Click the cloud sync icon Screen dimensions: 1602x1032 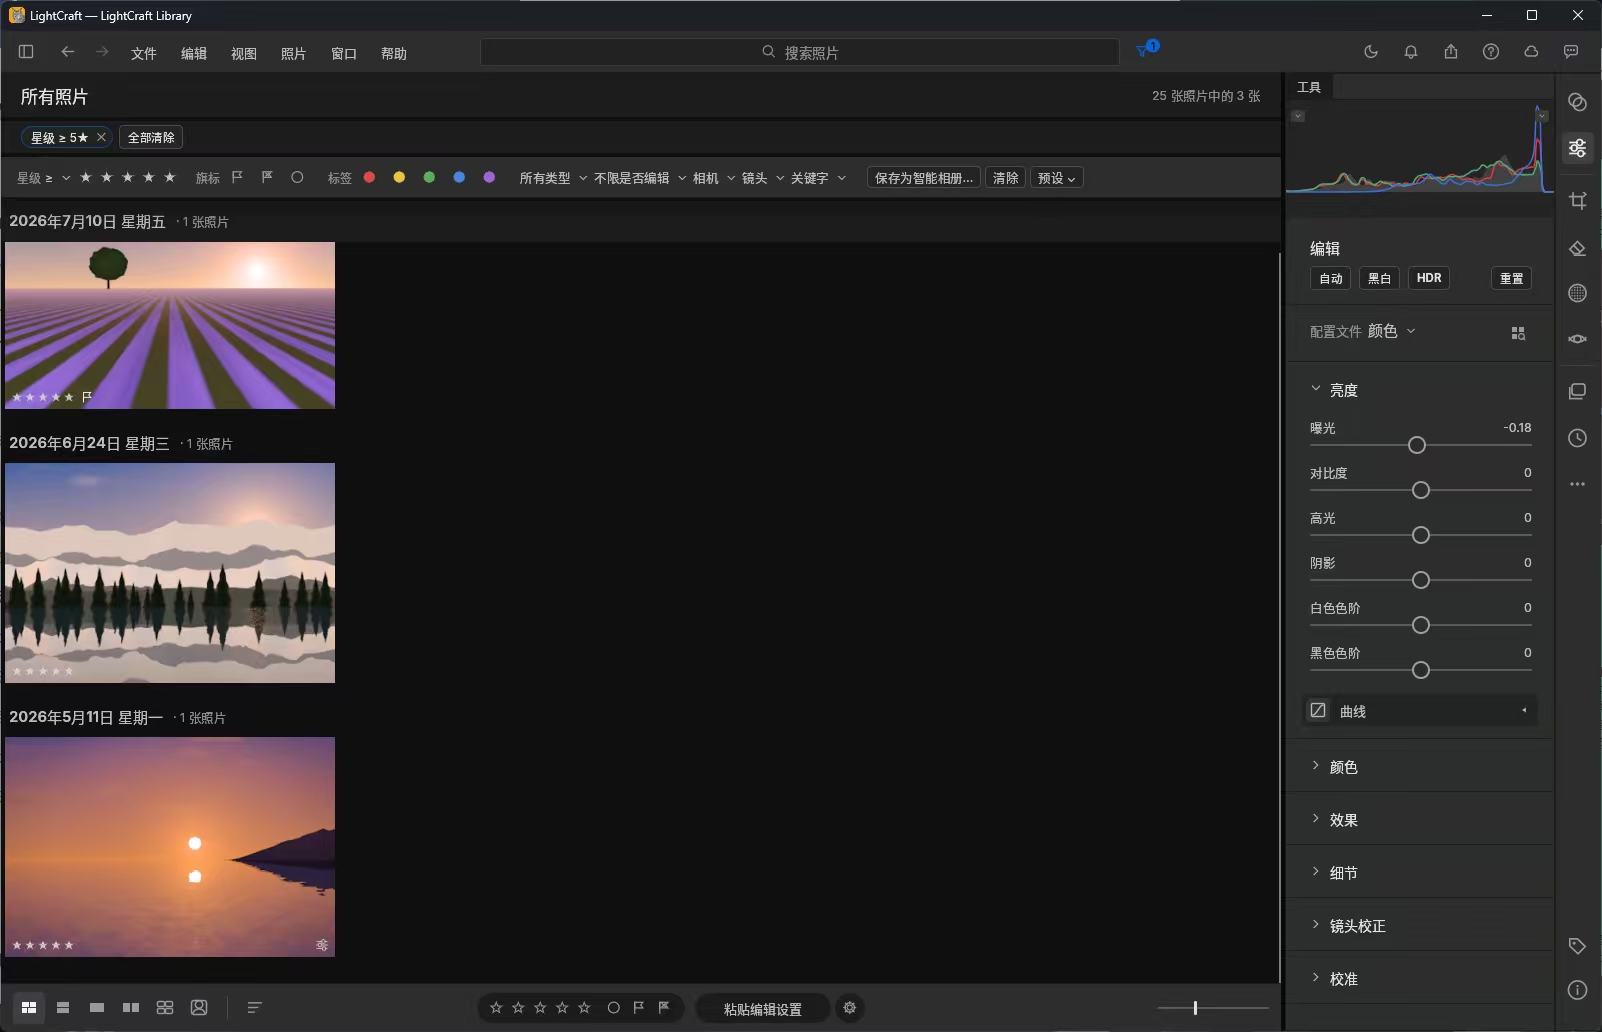tap(1531, 52)
